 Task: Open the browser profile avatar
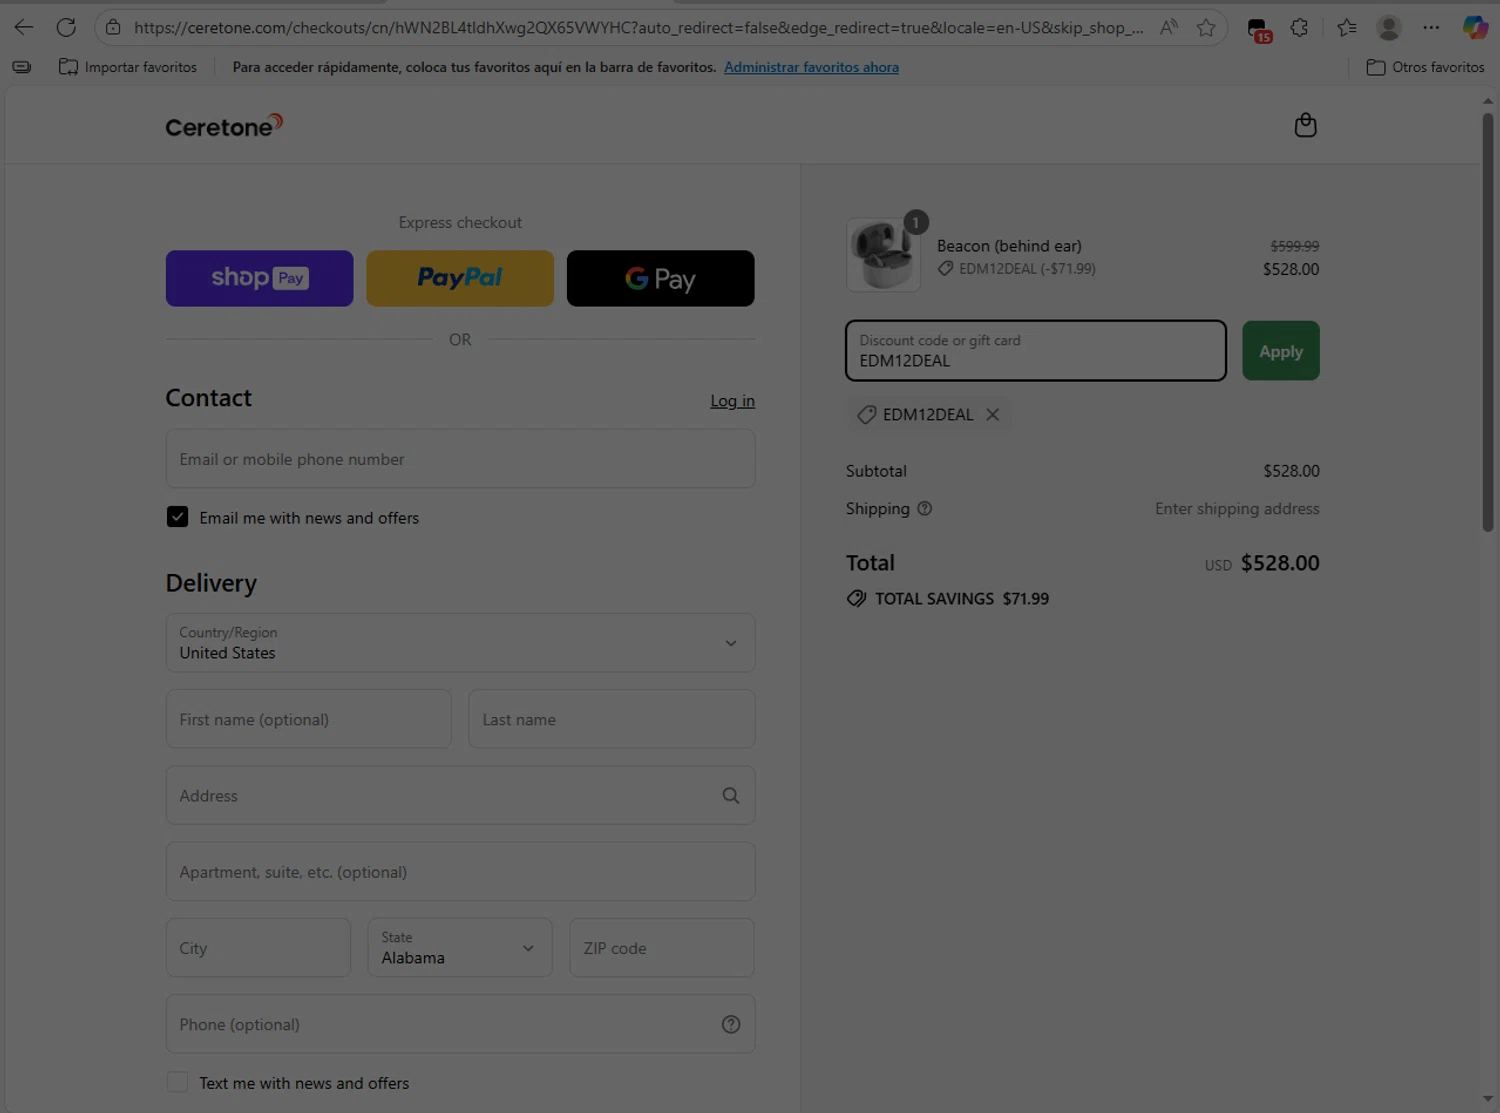[1388, 27]
